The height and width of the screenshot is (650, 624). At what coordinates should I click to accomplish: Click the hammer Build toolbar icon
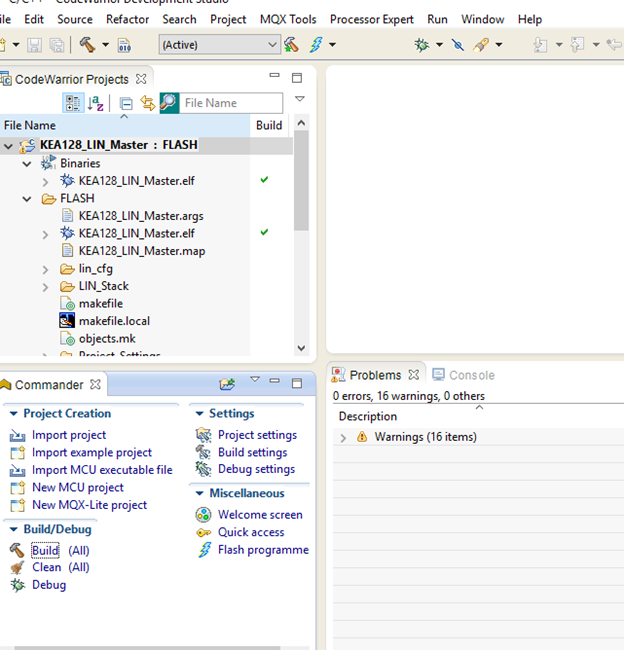click(87, 44)
